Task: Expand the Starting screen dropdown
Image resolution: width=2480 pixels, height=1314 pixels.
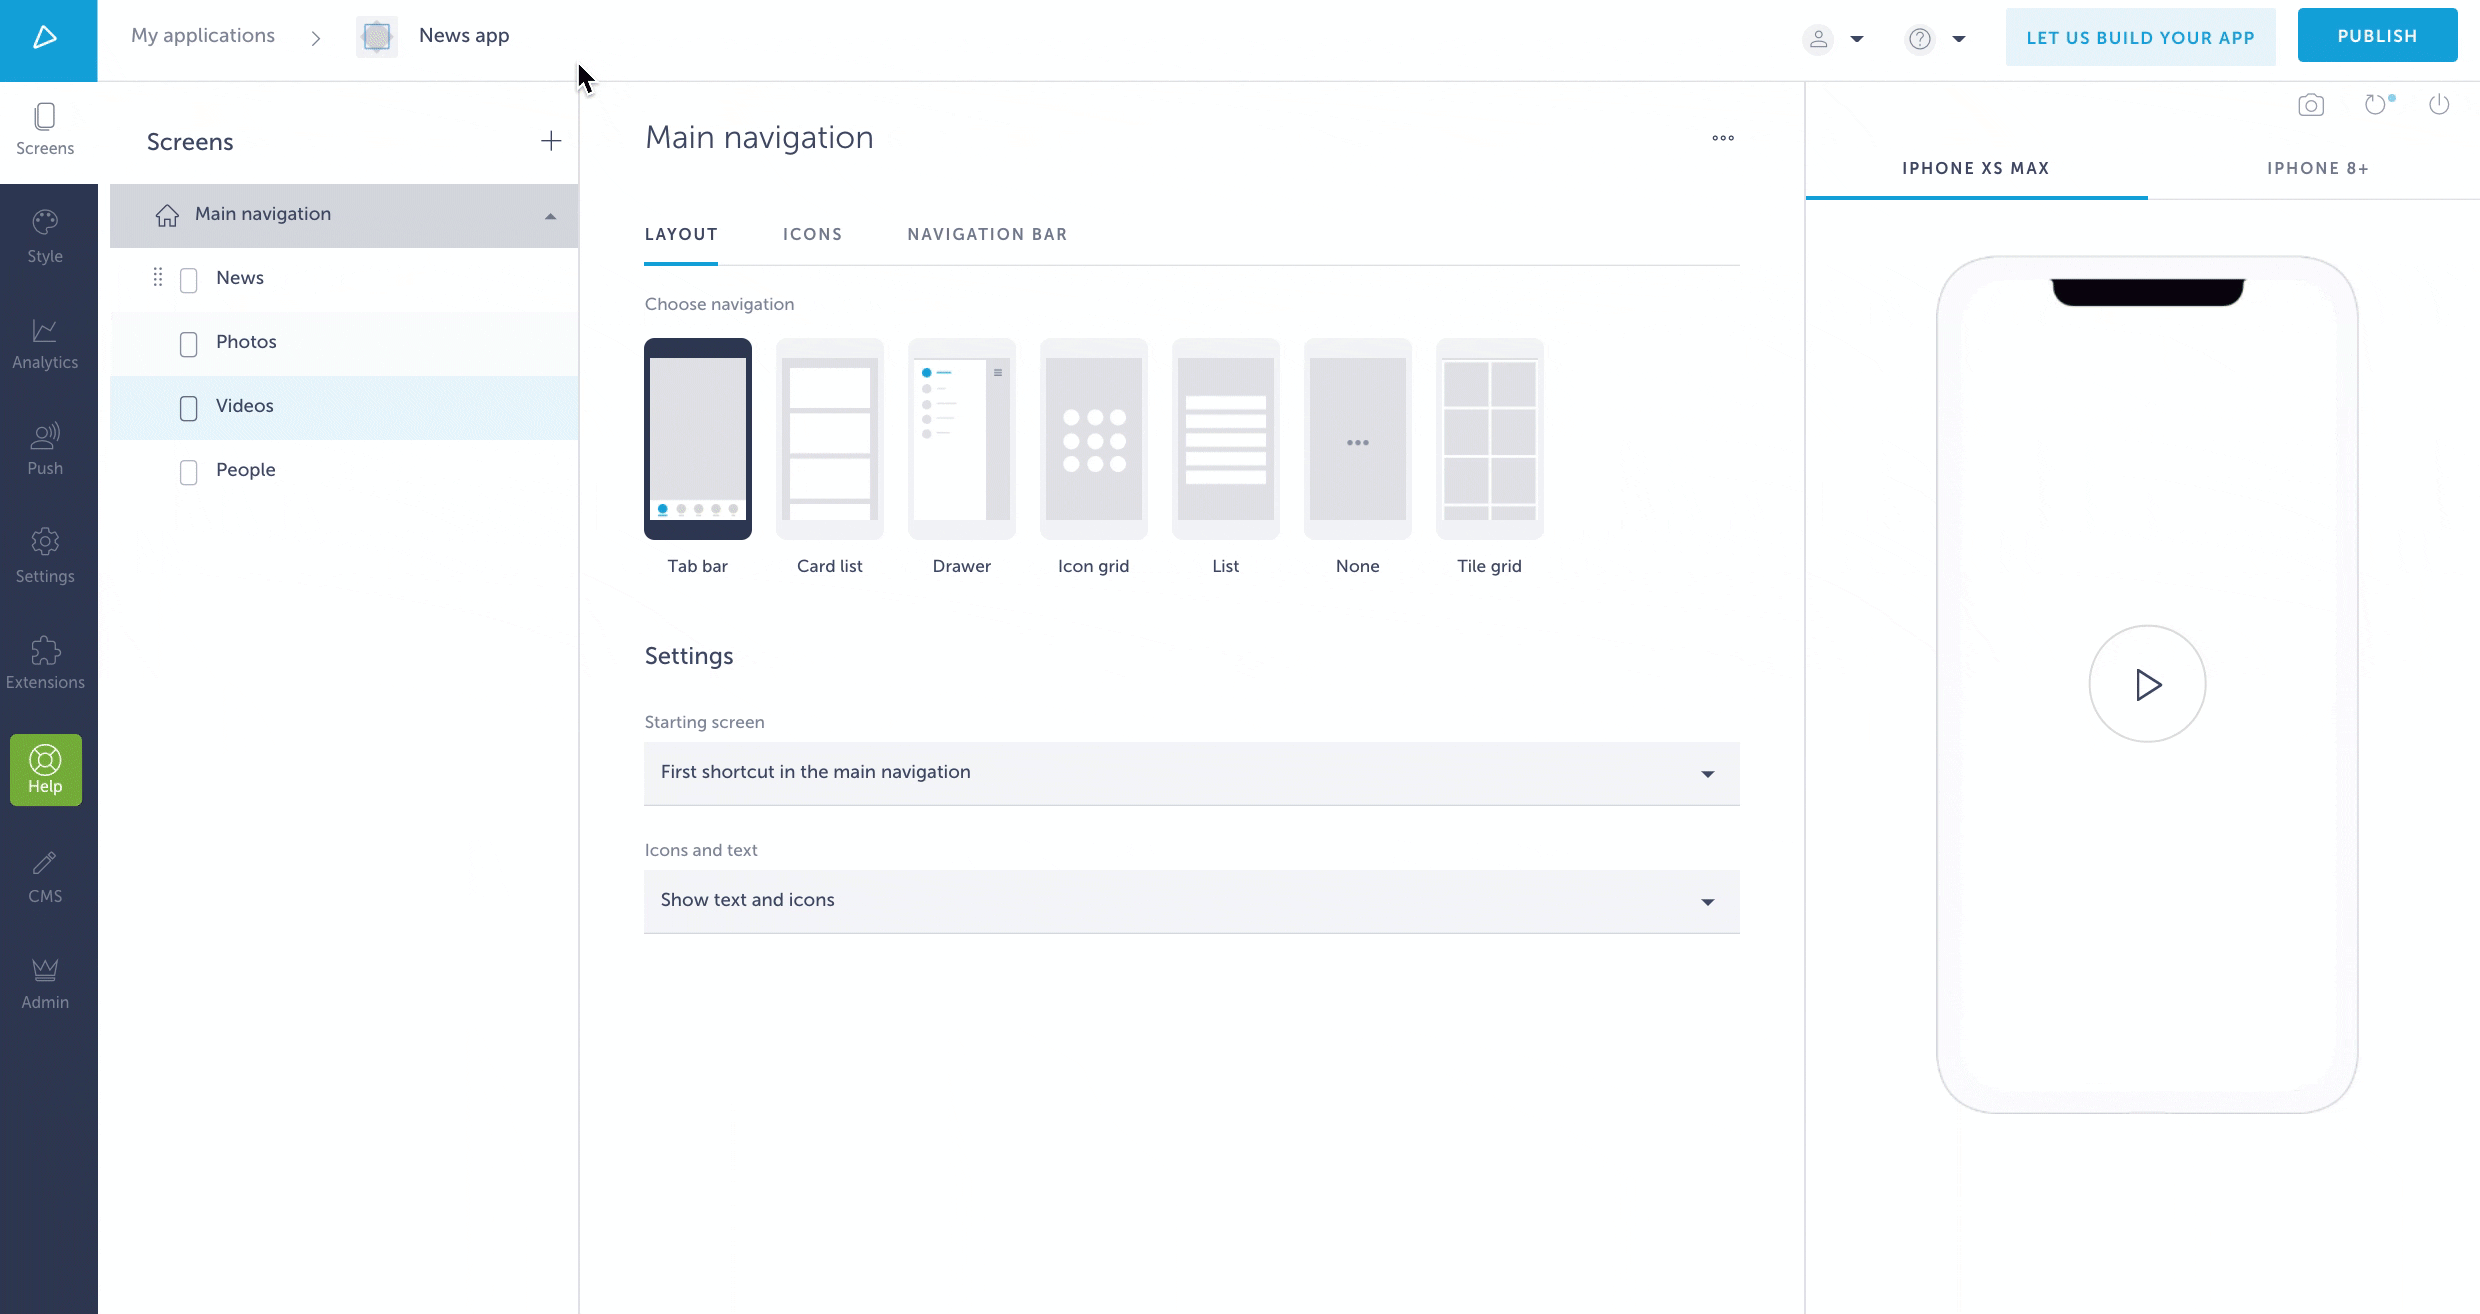Action: (1706, 773)
